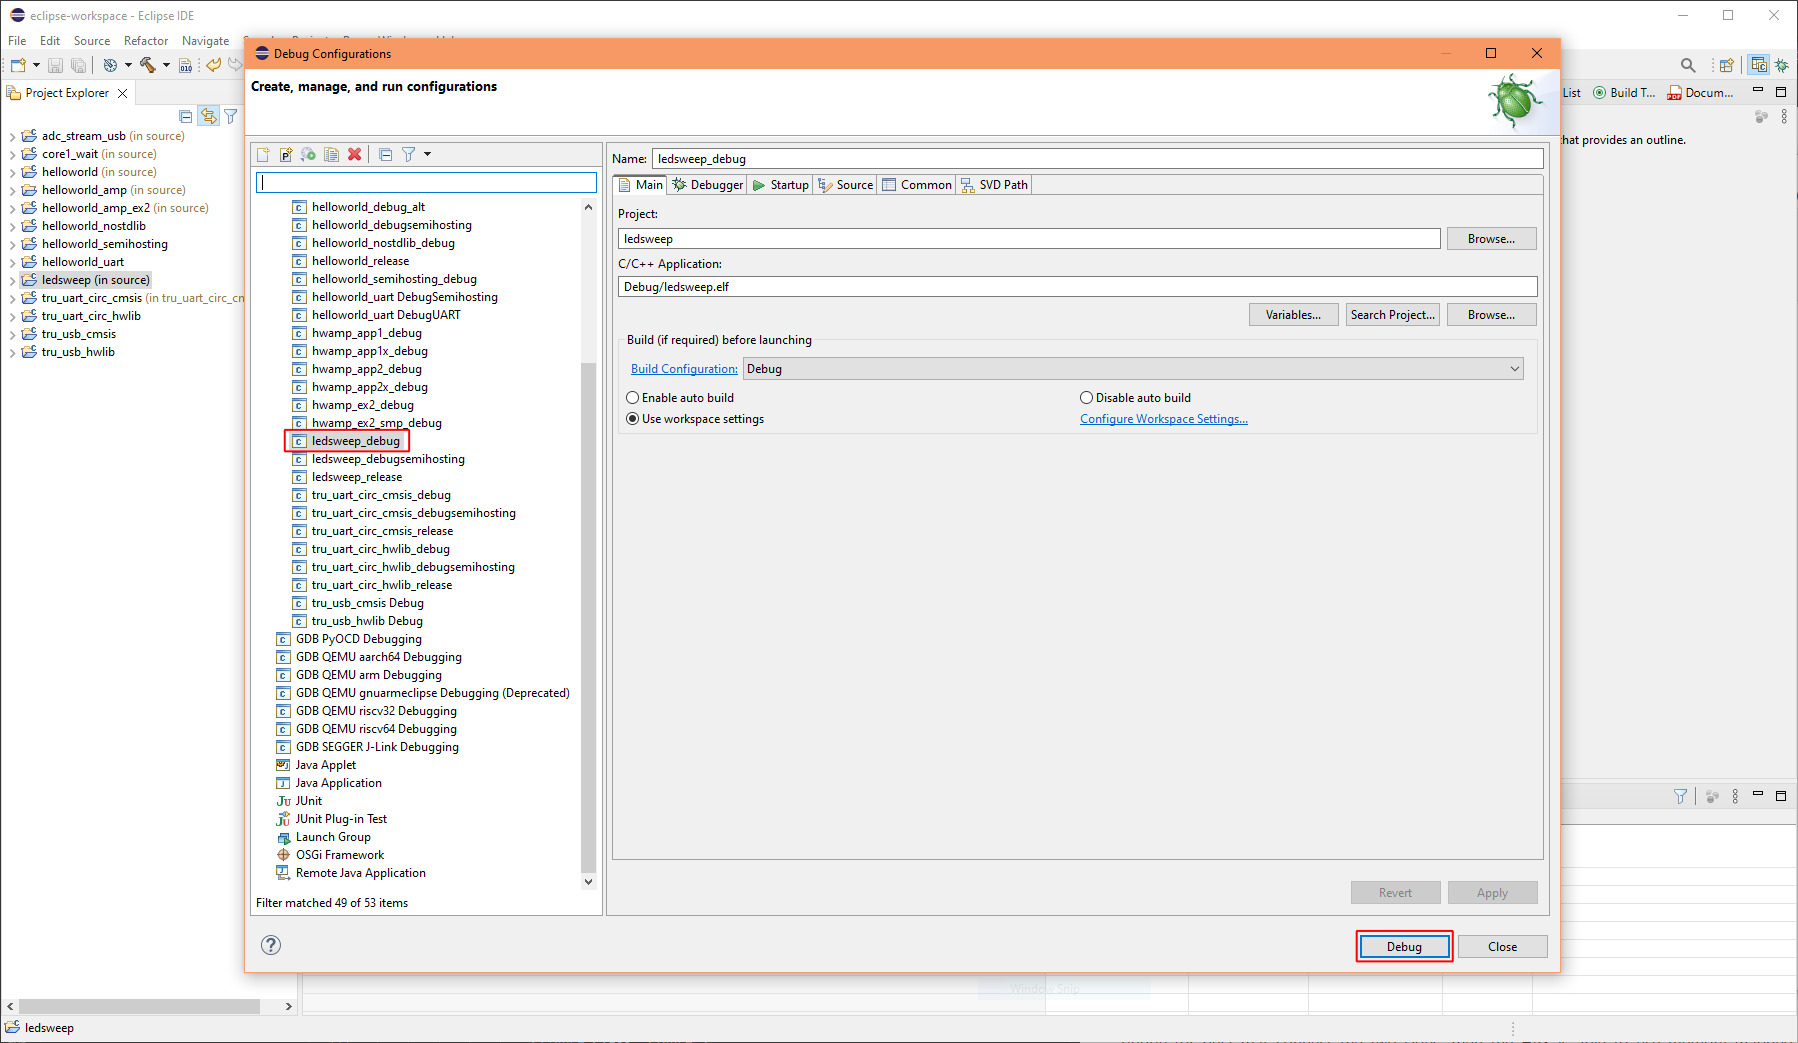The image size is (1798, 1043).
Task: Enable auto build before launching
Action: (x=632, y=397)
